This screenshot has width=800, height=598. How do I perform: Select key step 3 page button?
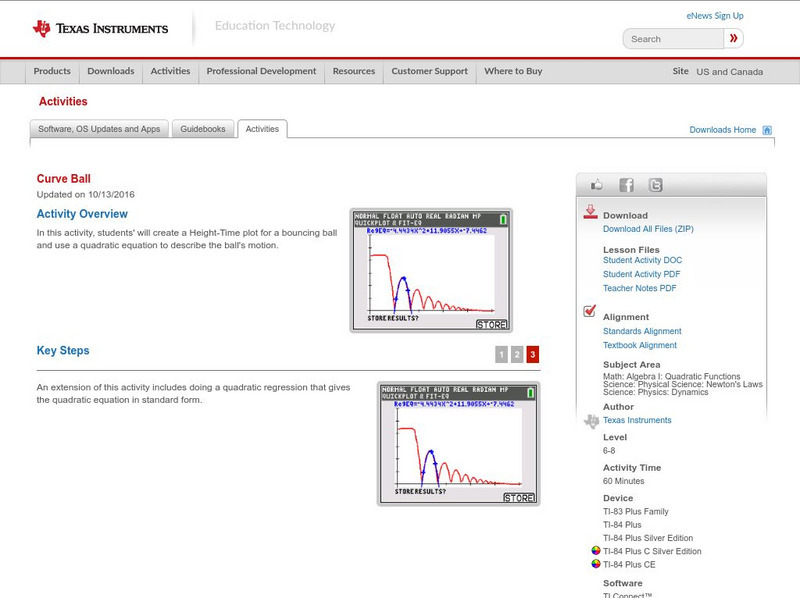click(x=533, y=354)
